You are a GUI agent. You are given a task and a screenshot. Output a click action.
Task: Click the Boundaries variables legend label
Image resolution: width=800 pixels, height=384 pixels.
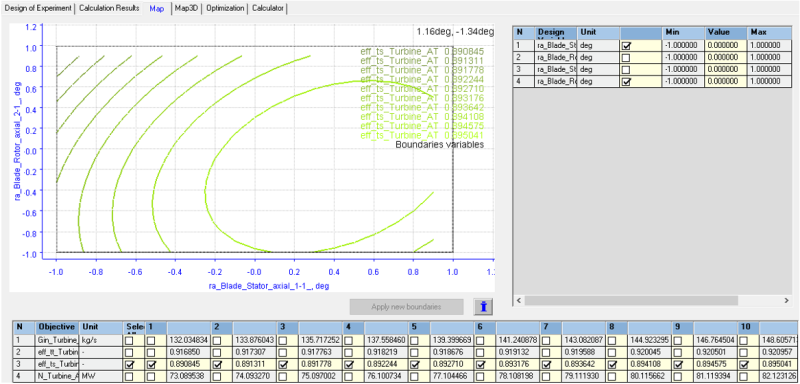(440, 145)
